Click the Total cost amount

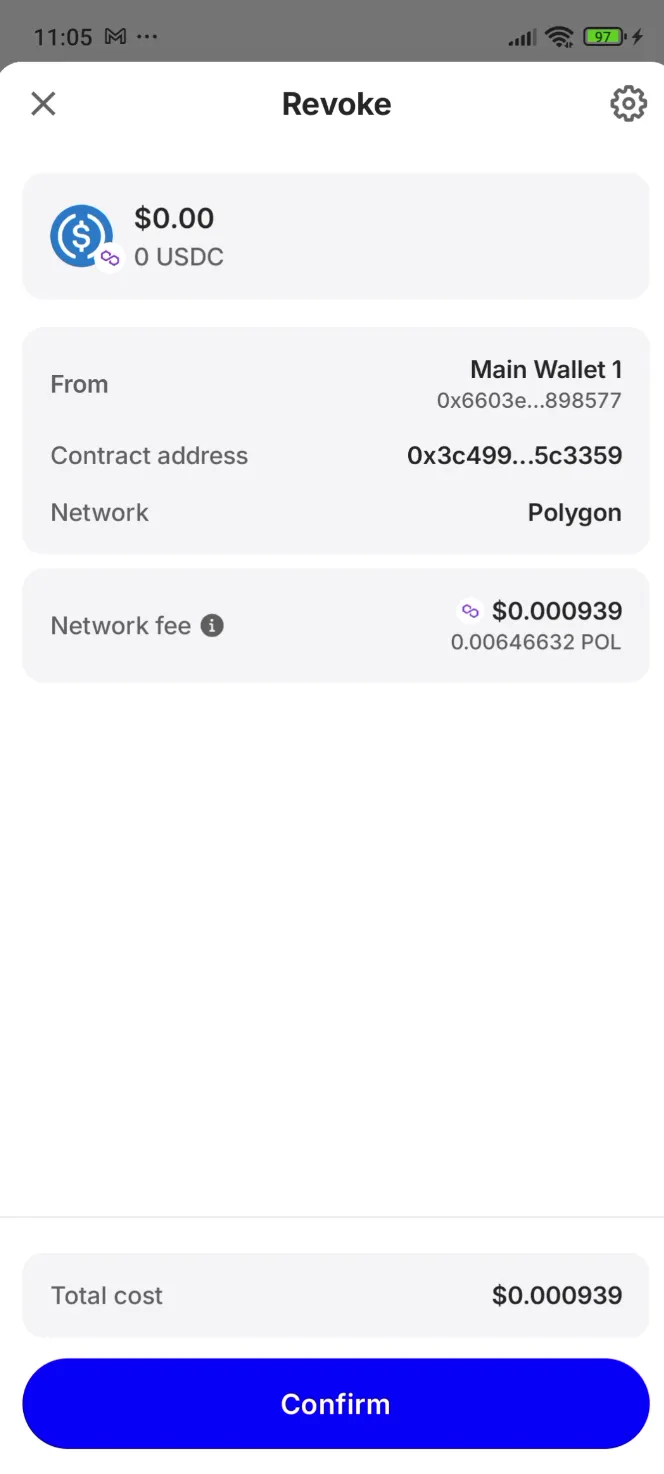pyautogui.click(x=557, y=1294)
